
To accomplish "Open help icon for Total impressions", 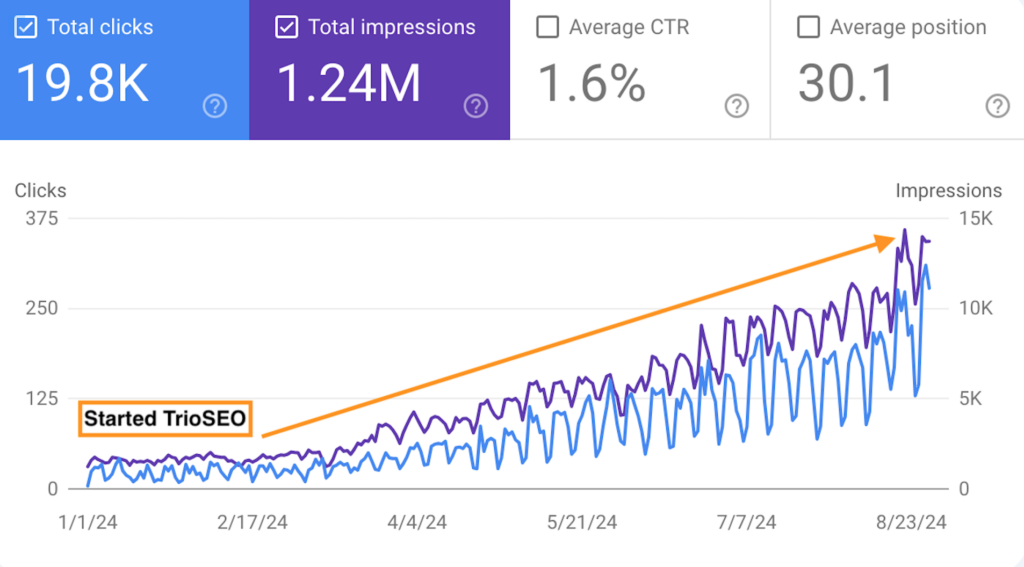I will 476,106.
